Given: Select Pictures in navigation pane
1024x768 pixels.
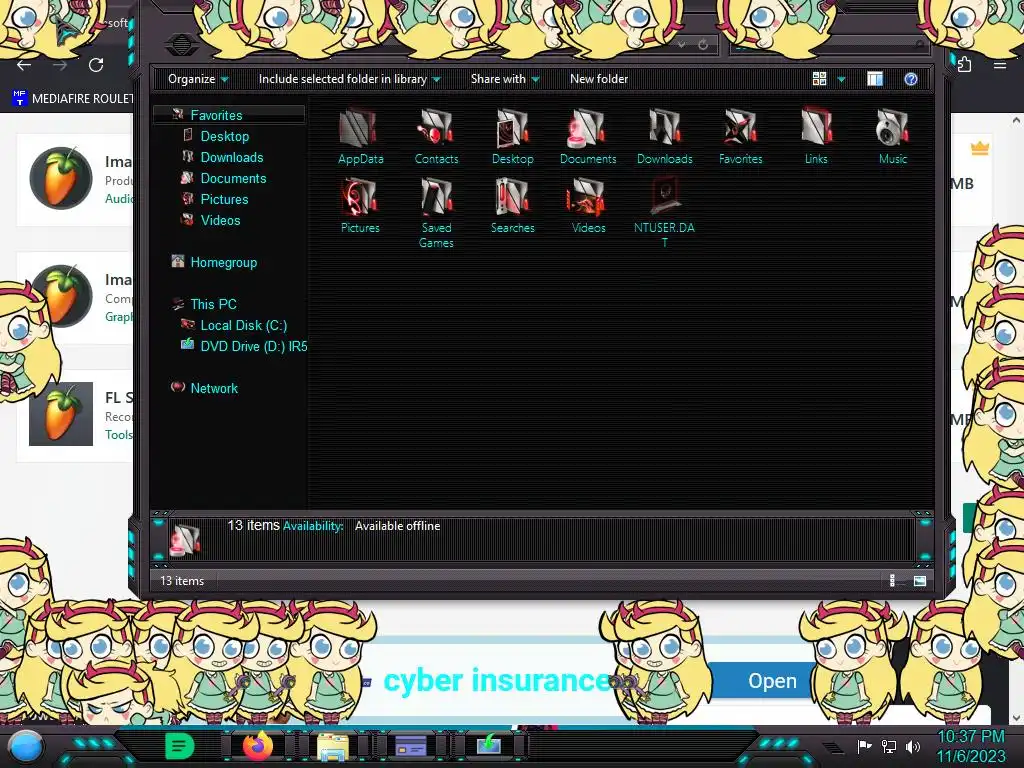Looking at the screenshot, I should point(224,199).
